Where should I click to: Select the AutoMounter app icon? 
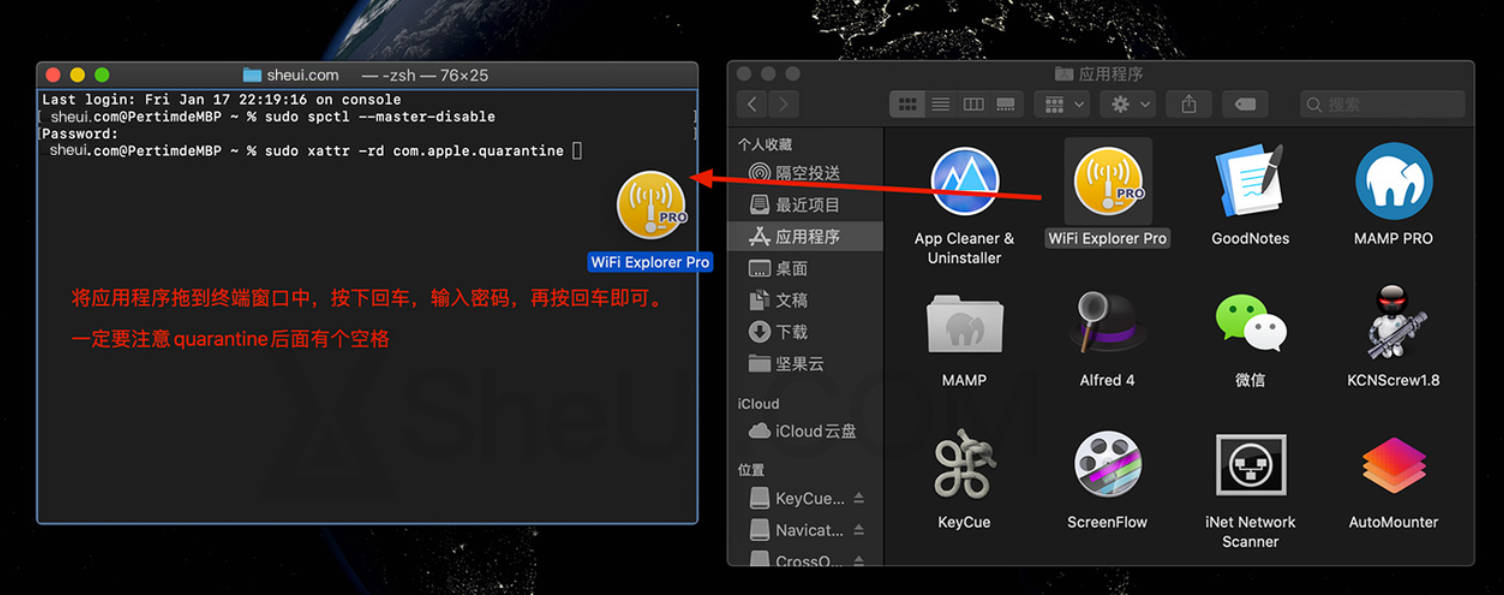tap(1393, 467)
